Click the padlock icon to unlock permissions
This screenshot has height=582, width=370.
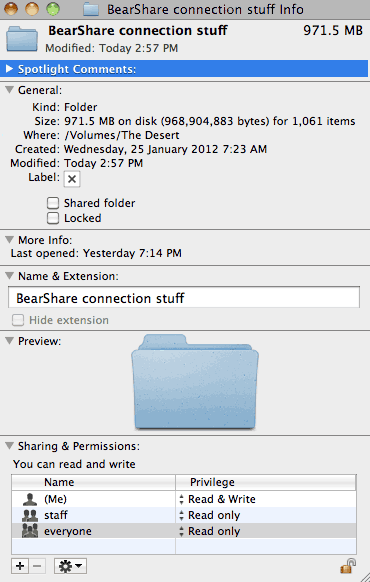point(348,566)
